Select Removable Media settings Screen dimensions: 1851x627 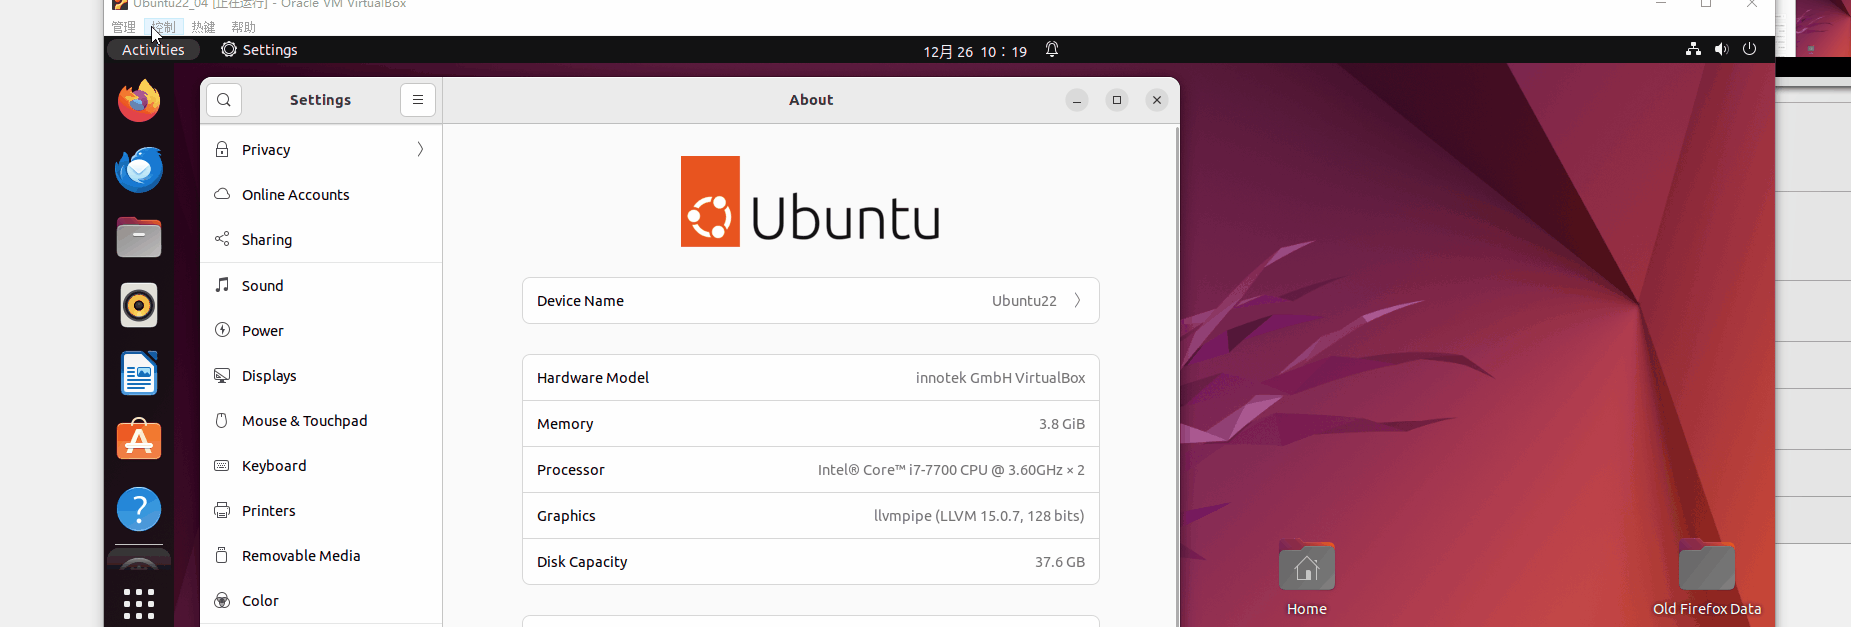[x=321, y=555]
